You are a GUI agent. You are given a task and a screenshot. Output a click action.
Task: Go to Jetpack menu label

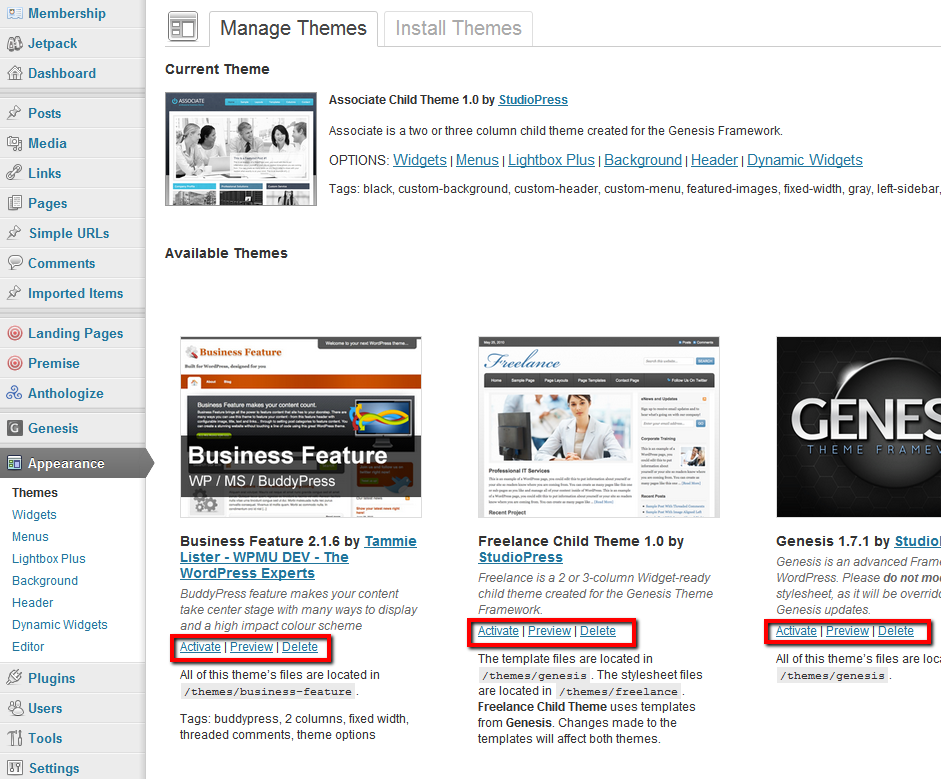52,43
